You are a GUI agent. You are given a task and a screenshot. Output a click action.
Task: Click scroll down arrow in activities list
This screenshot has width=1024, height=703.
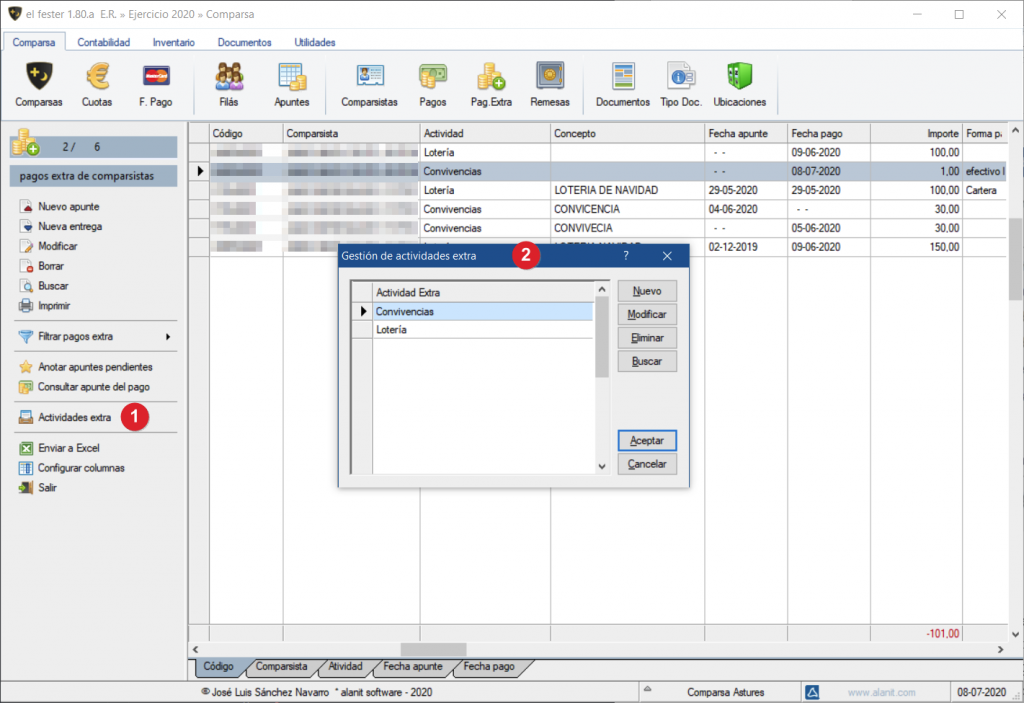602,466
